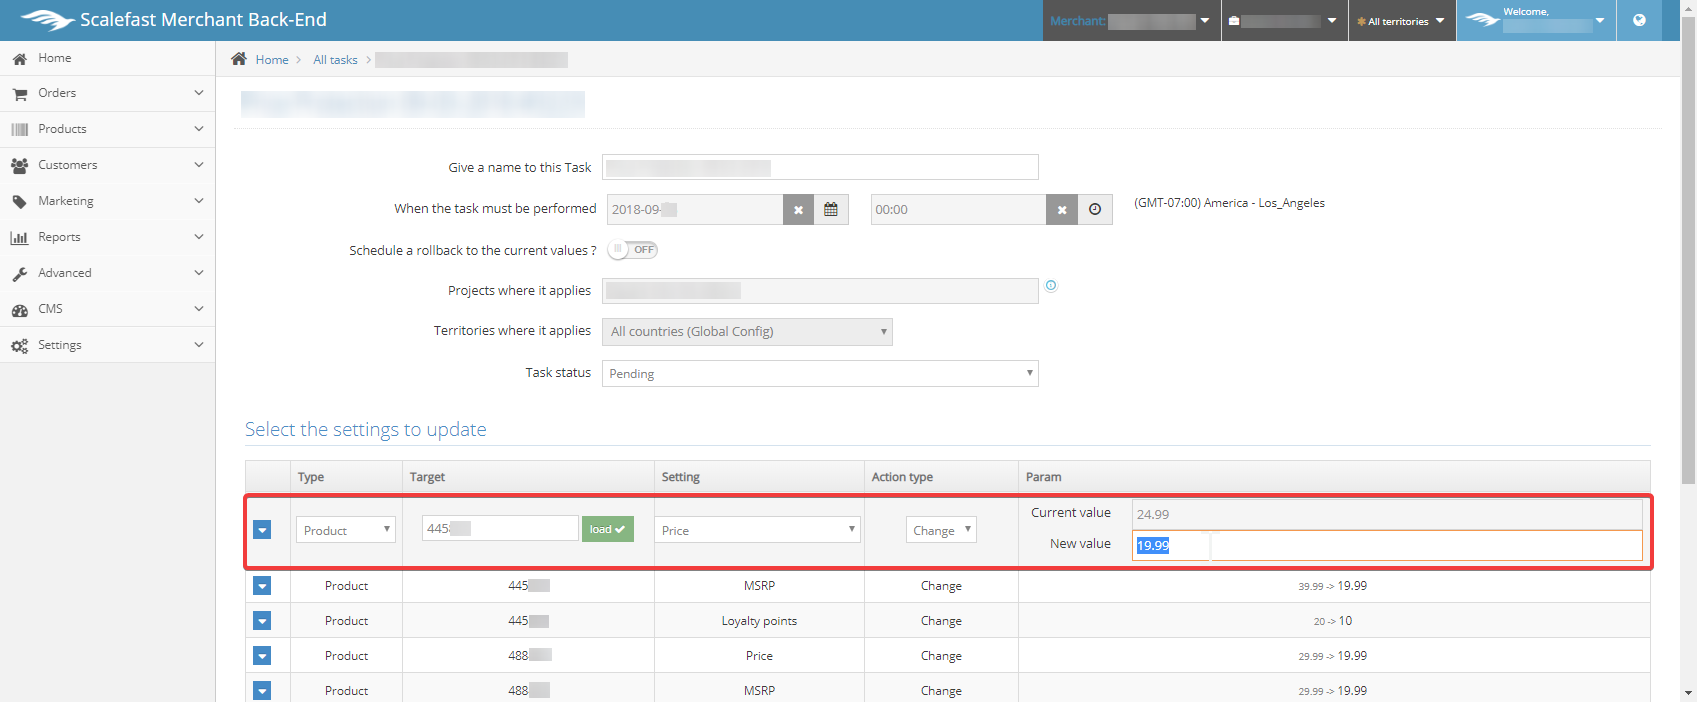The image size is (1697, 702).
Task: Click the New value input field
Action: pos(1387,545)
